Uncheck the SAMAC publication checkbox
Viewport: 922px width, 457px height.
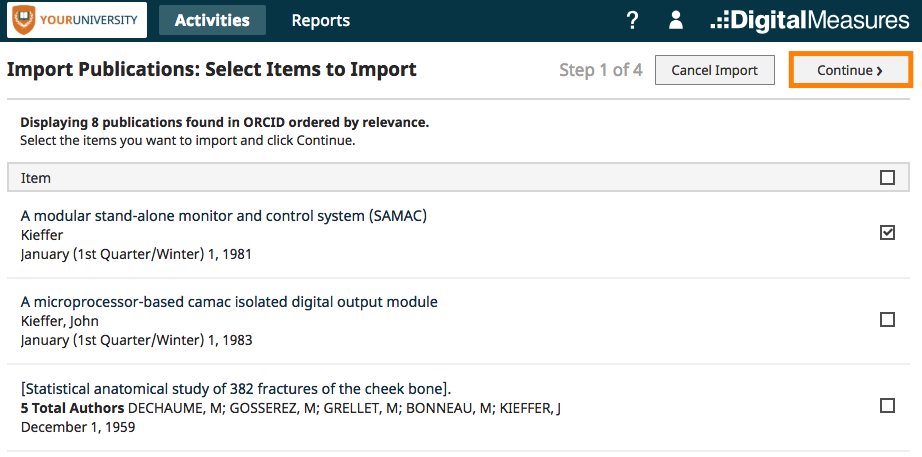click(x=887, y=233)
